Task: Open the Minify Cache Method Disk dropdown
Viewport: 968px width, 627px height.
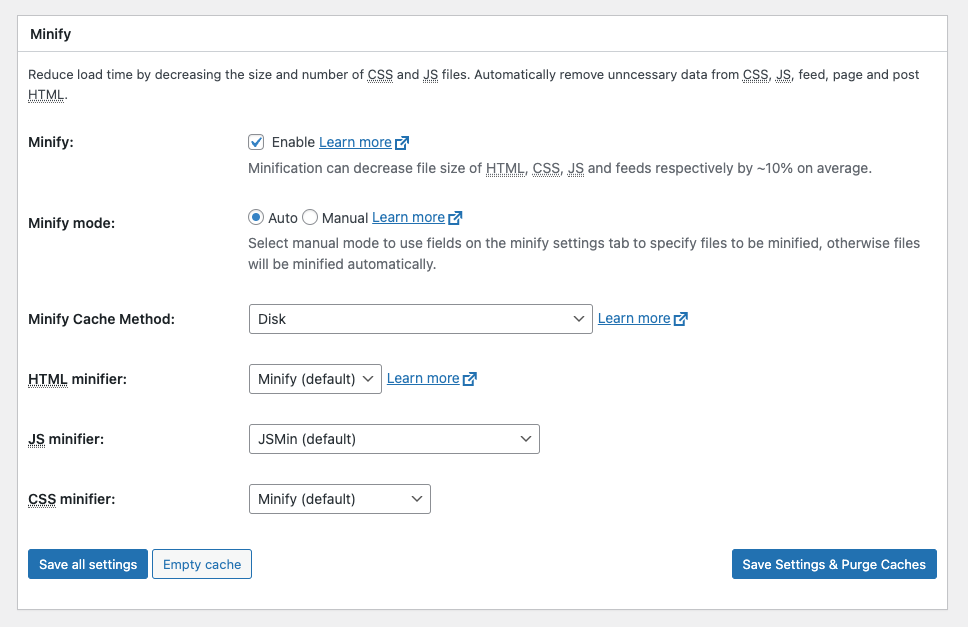Action: click(x=420, y=319)
